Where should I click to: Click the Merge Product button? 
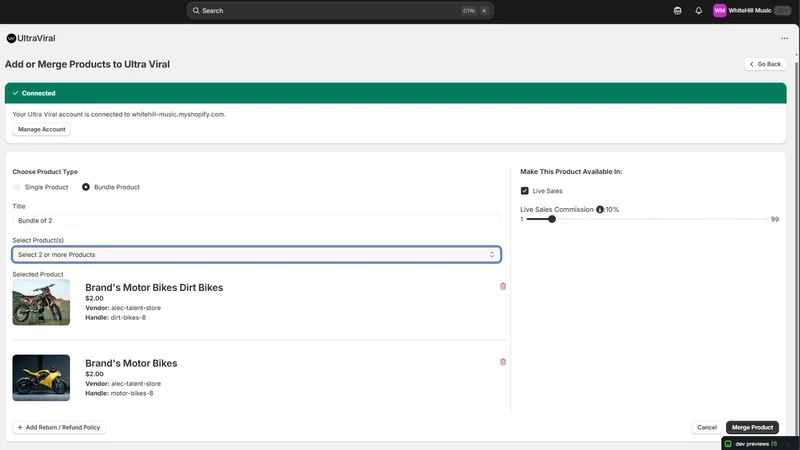tap(752, 428)
